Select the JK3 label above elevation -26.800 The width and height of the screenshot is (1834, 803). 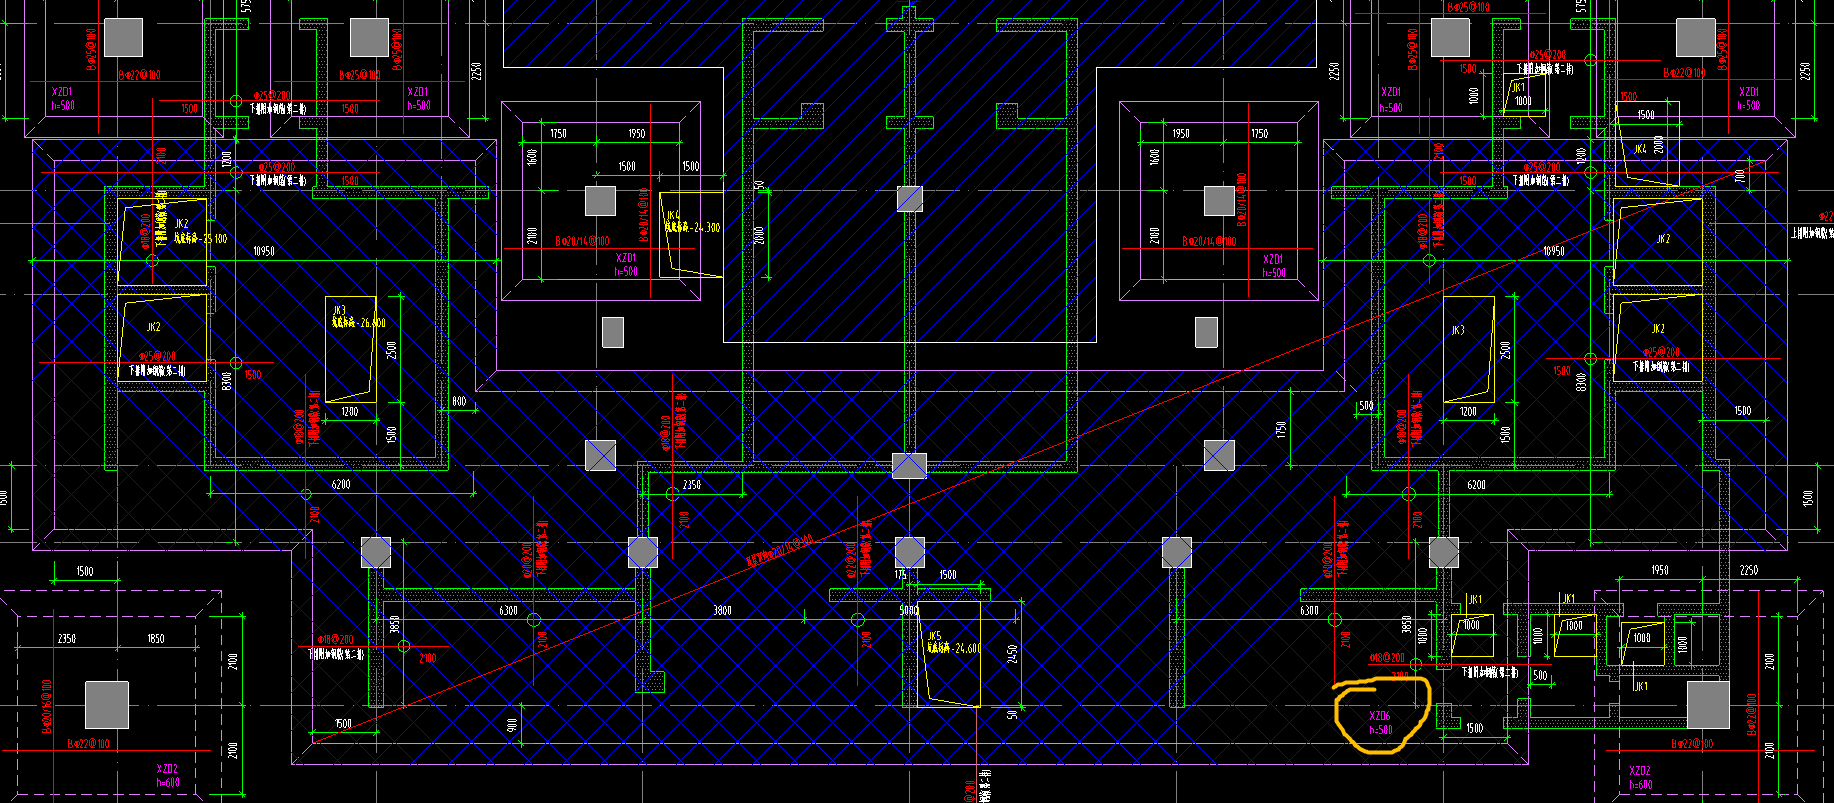click(339, 311)
